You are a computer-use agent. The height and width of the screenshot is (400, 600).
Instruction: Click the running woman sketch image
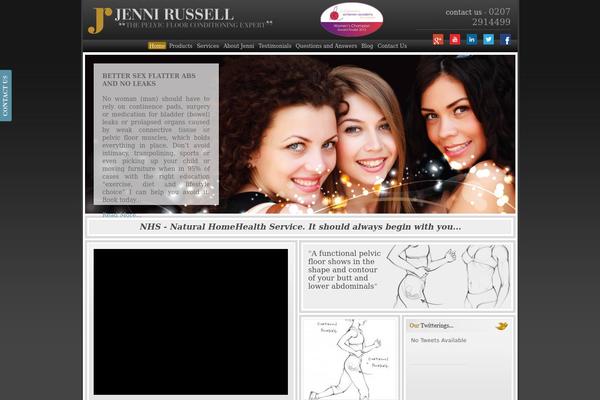349,359
